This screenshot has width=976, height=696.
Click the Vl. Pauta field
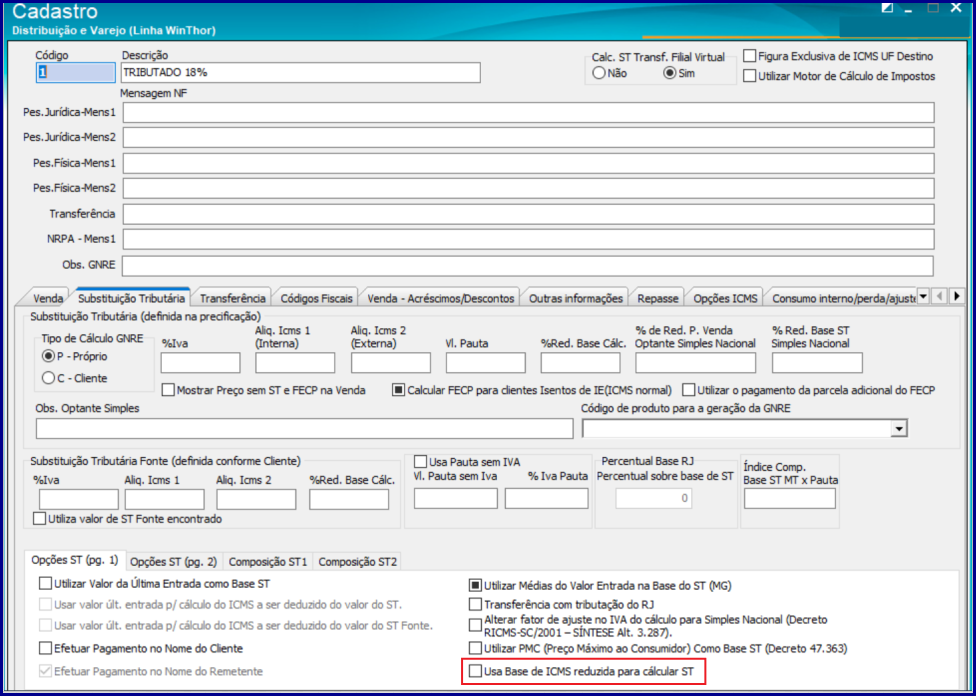(486, 362)
